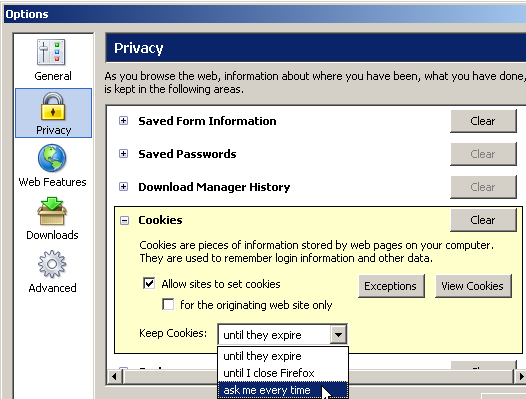Expand the Saved Passwords section
The width and height of the screenshot is (526, 399).
coord(123,154)
